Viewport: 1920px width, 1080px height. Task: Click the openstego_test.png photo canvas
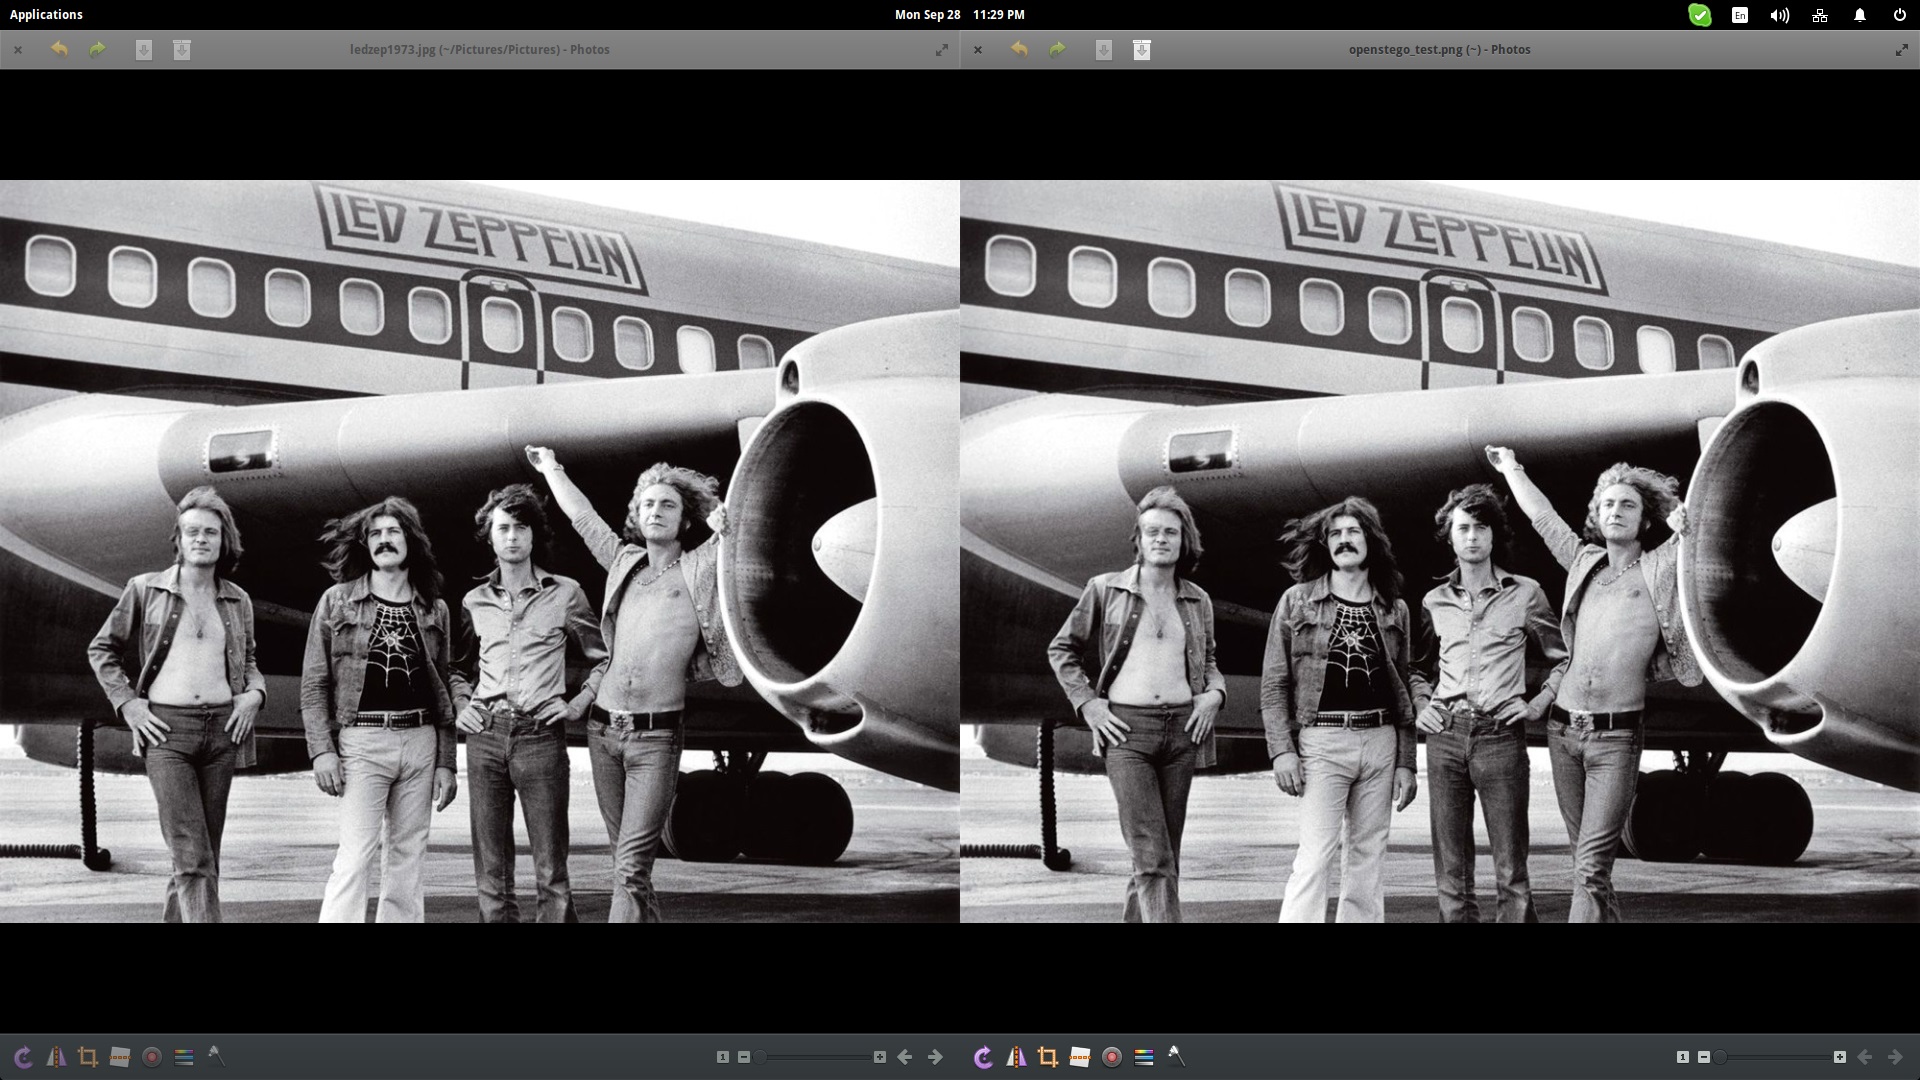(x=1440, y=551)
